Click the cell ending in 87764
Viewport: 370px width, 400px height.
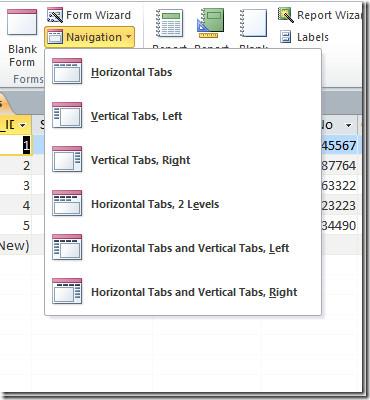pyautogui.click(x=340, y=165)
